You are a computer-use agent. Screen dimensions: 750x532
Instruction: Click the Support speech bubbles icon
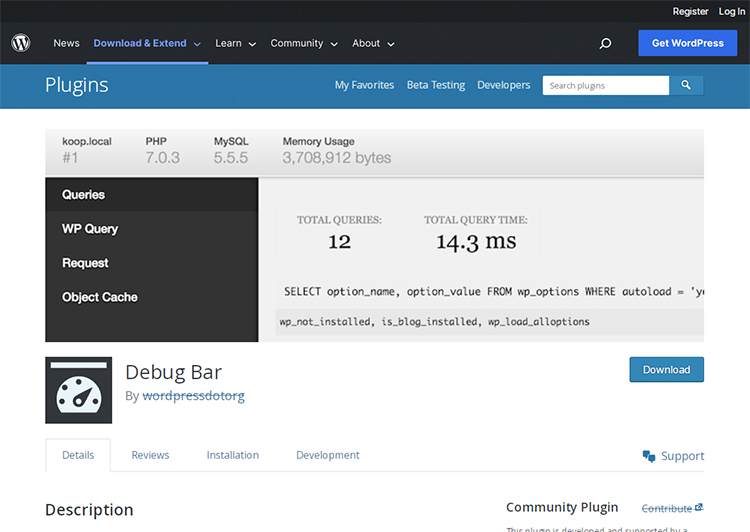pos(649,456)
